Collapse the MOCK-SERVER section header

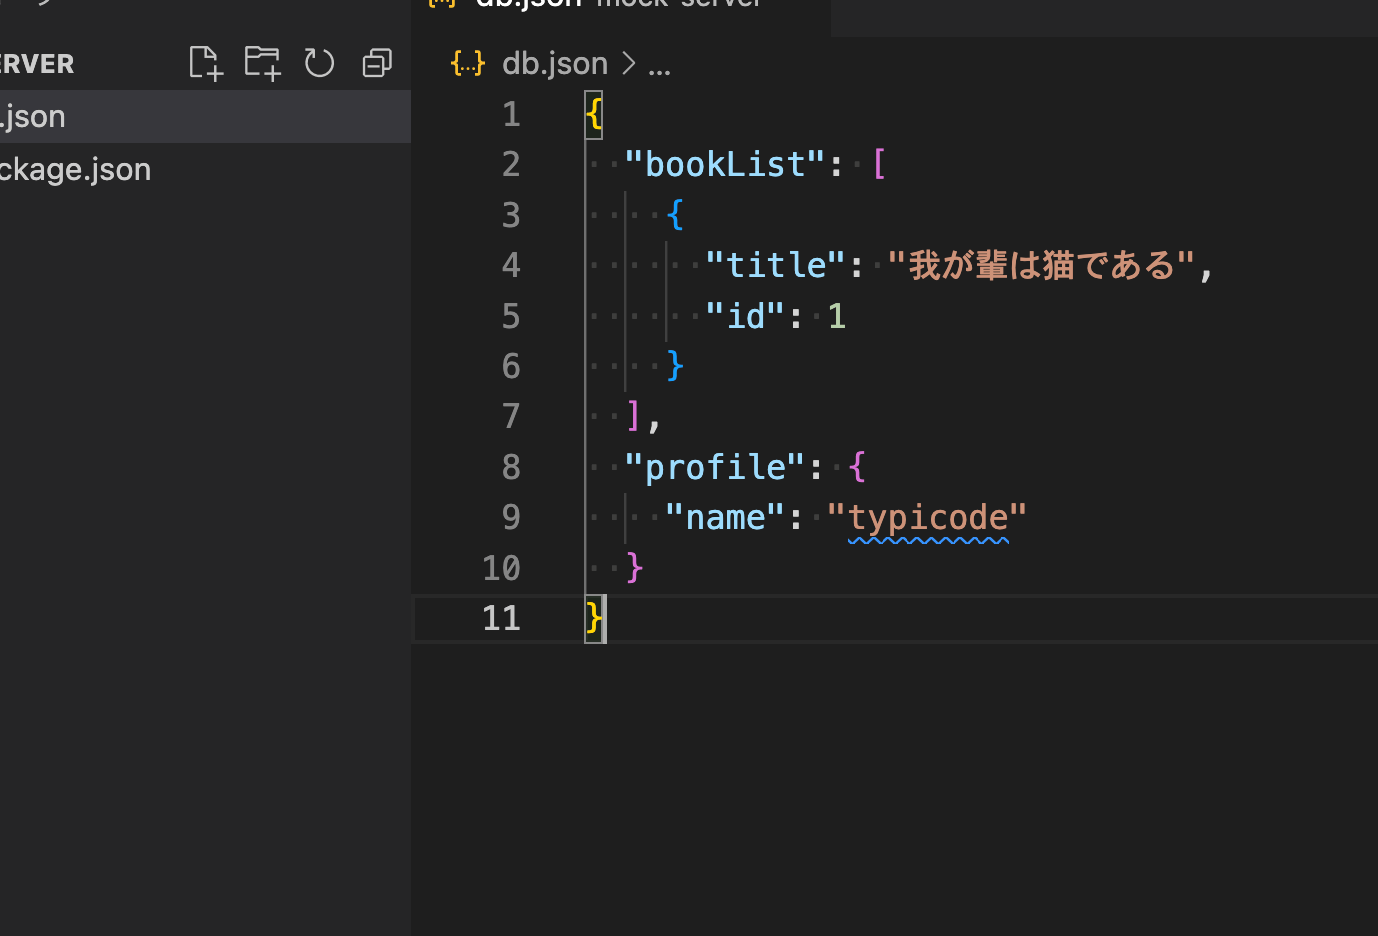pos(37,63)
